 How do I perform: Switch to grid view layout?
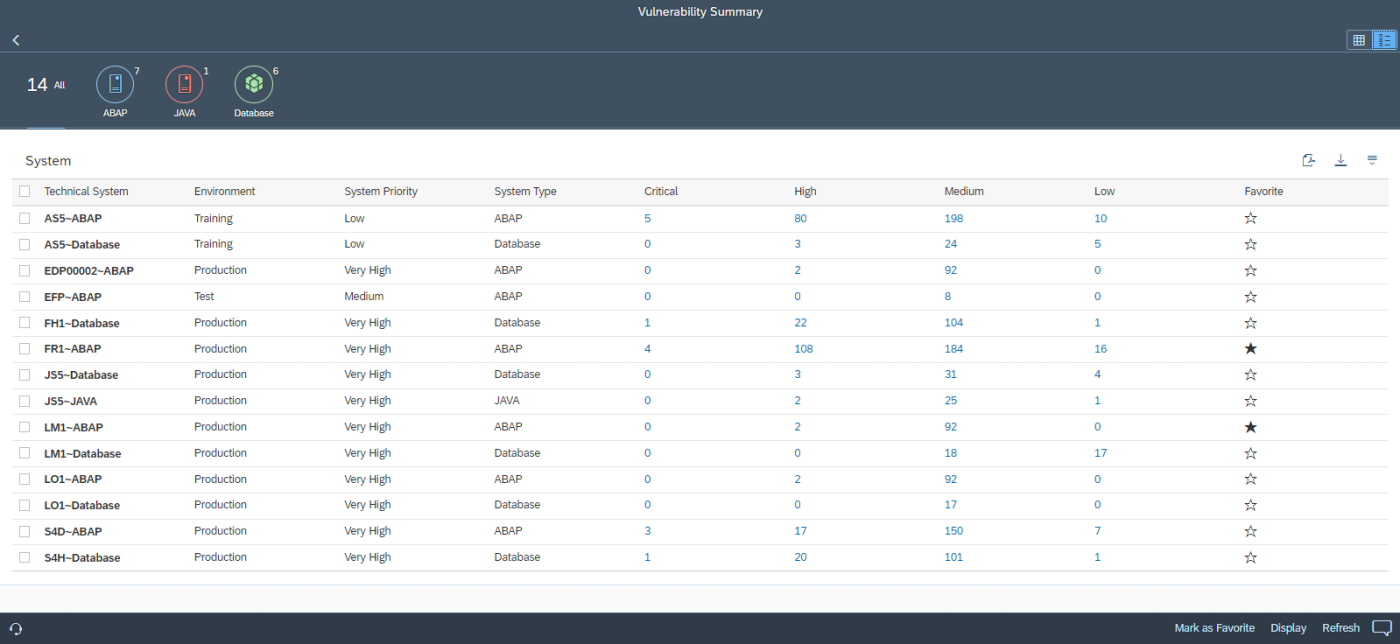(1359, 40)
